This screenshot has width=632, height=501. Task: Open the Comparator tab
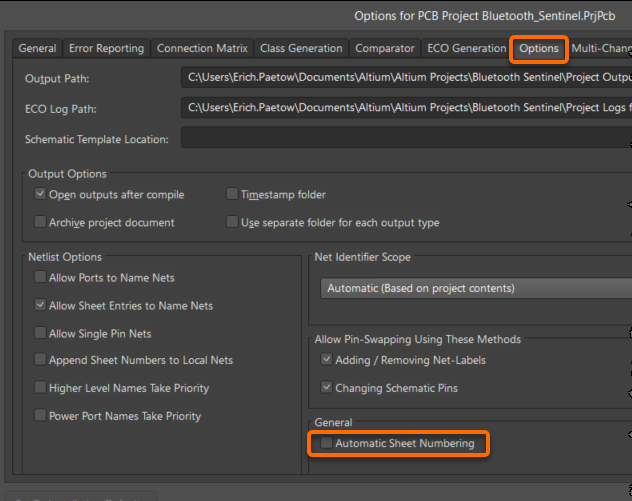click(385, 48)
